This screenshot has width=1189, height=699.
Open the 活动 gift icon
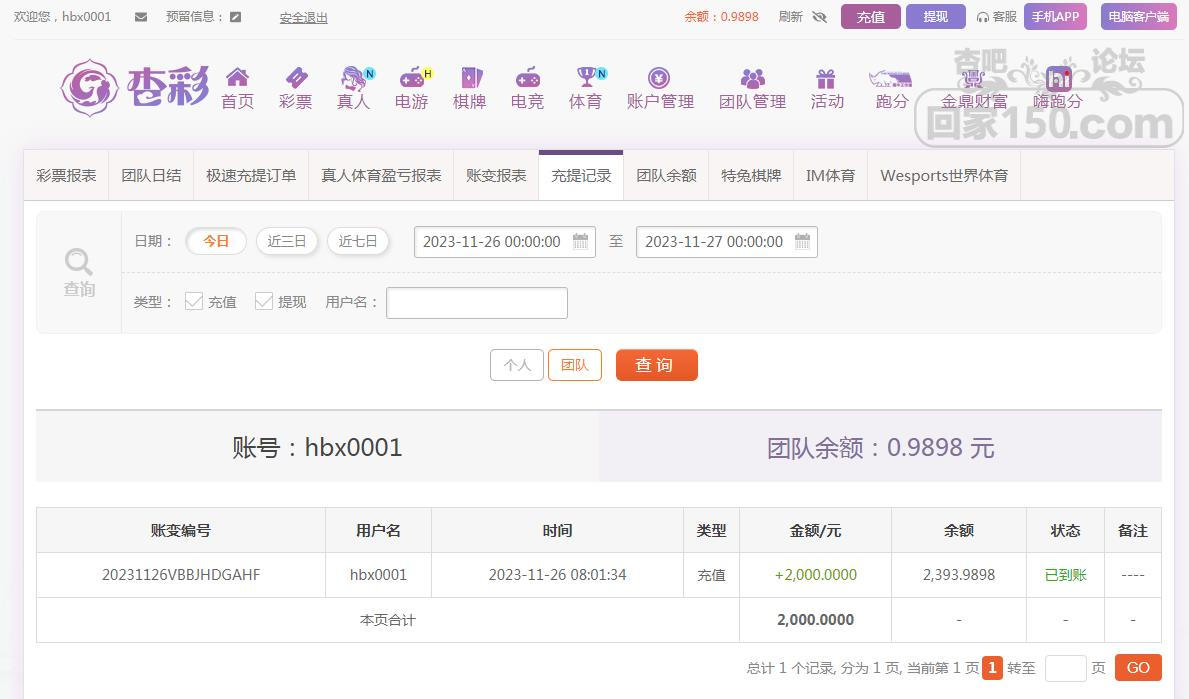pos(826,78)
